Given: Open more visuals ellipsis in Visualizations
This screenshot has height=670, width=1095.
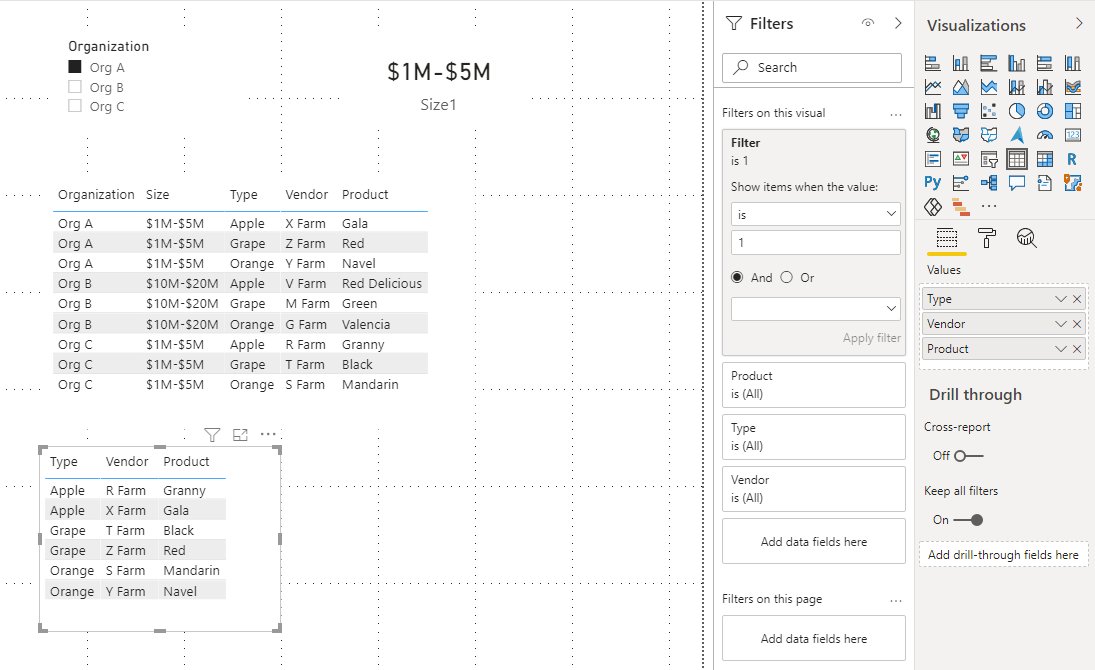Looking at the screenshot, I should click(x=989, y=206).
